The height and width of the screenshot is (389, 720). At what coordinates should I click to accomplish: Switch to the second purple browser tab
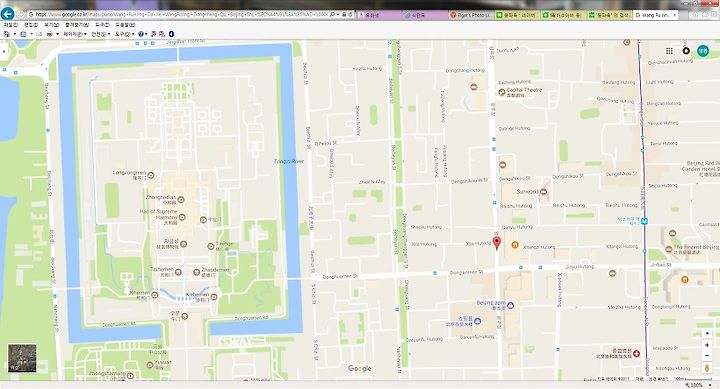pyautogui.click(x=425, y=15)
